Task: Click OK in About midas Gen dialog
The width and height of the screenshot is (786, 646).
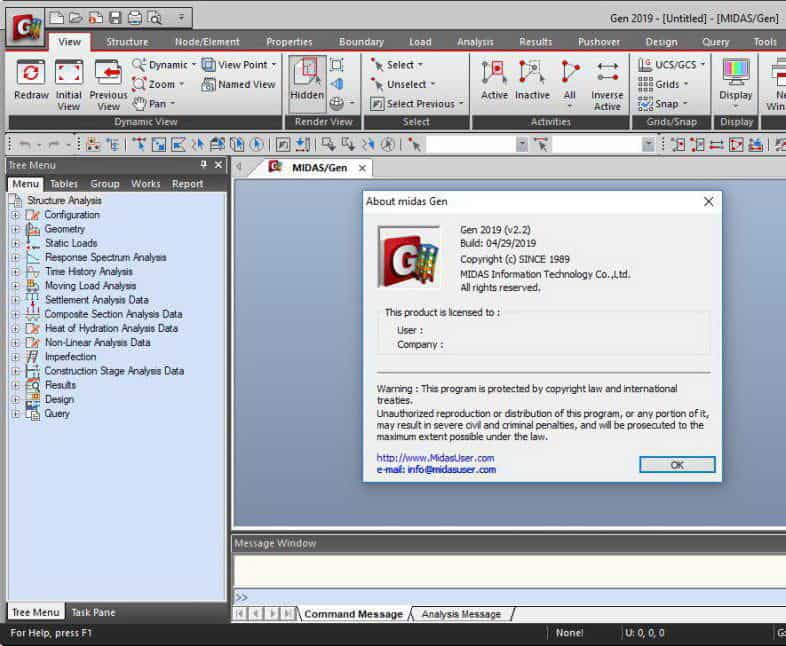Action: pyautogui.click(x=677, y=465)
